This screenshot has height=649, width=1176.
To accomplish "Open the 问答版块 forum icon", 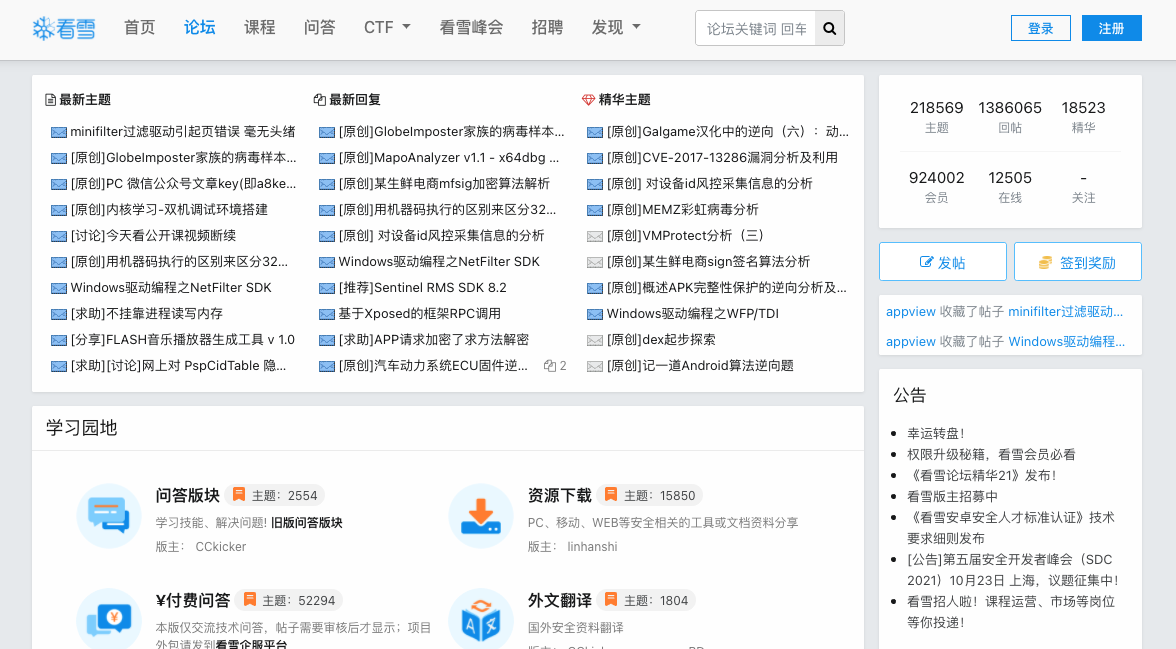I will pyautogui.click(x=108, y=515).
